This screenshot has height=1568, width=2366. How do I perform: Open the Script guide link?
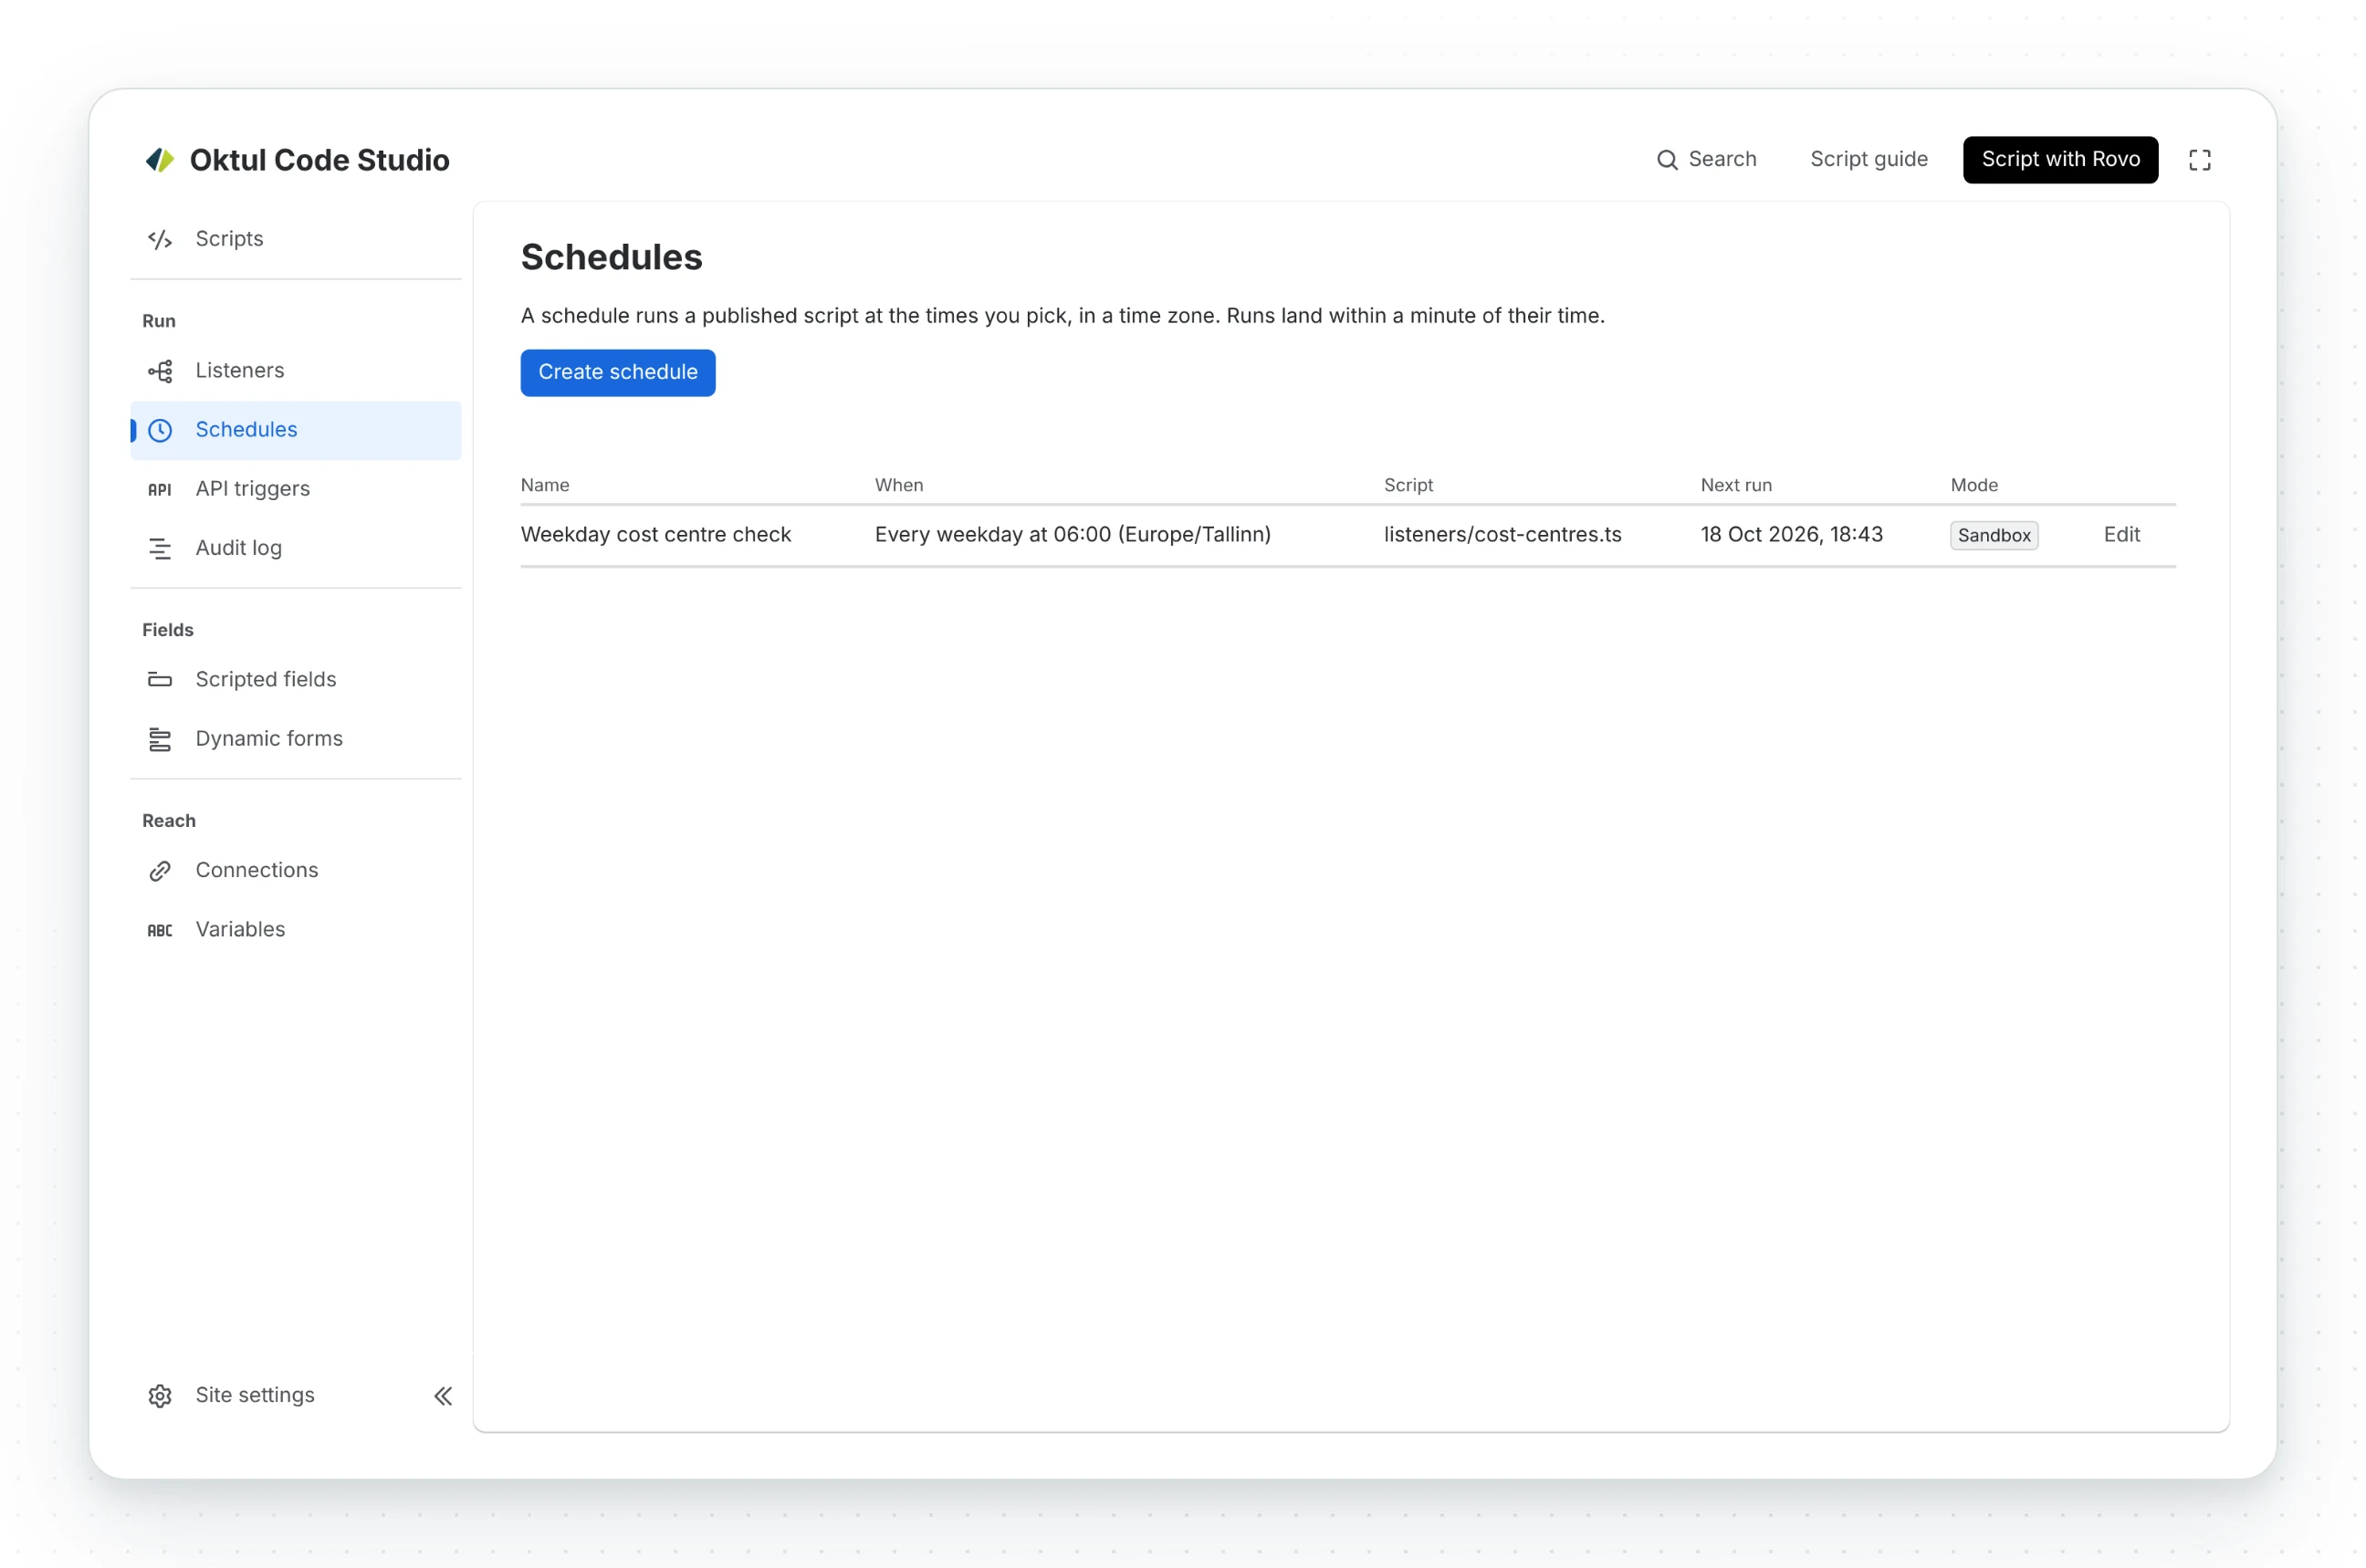point(1868,160)
